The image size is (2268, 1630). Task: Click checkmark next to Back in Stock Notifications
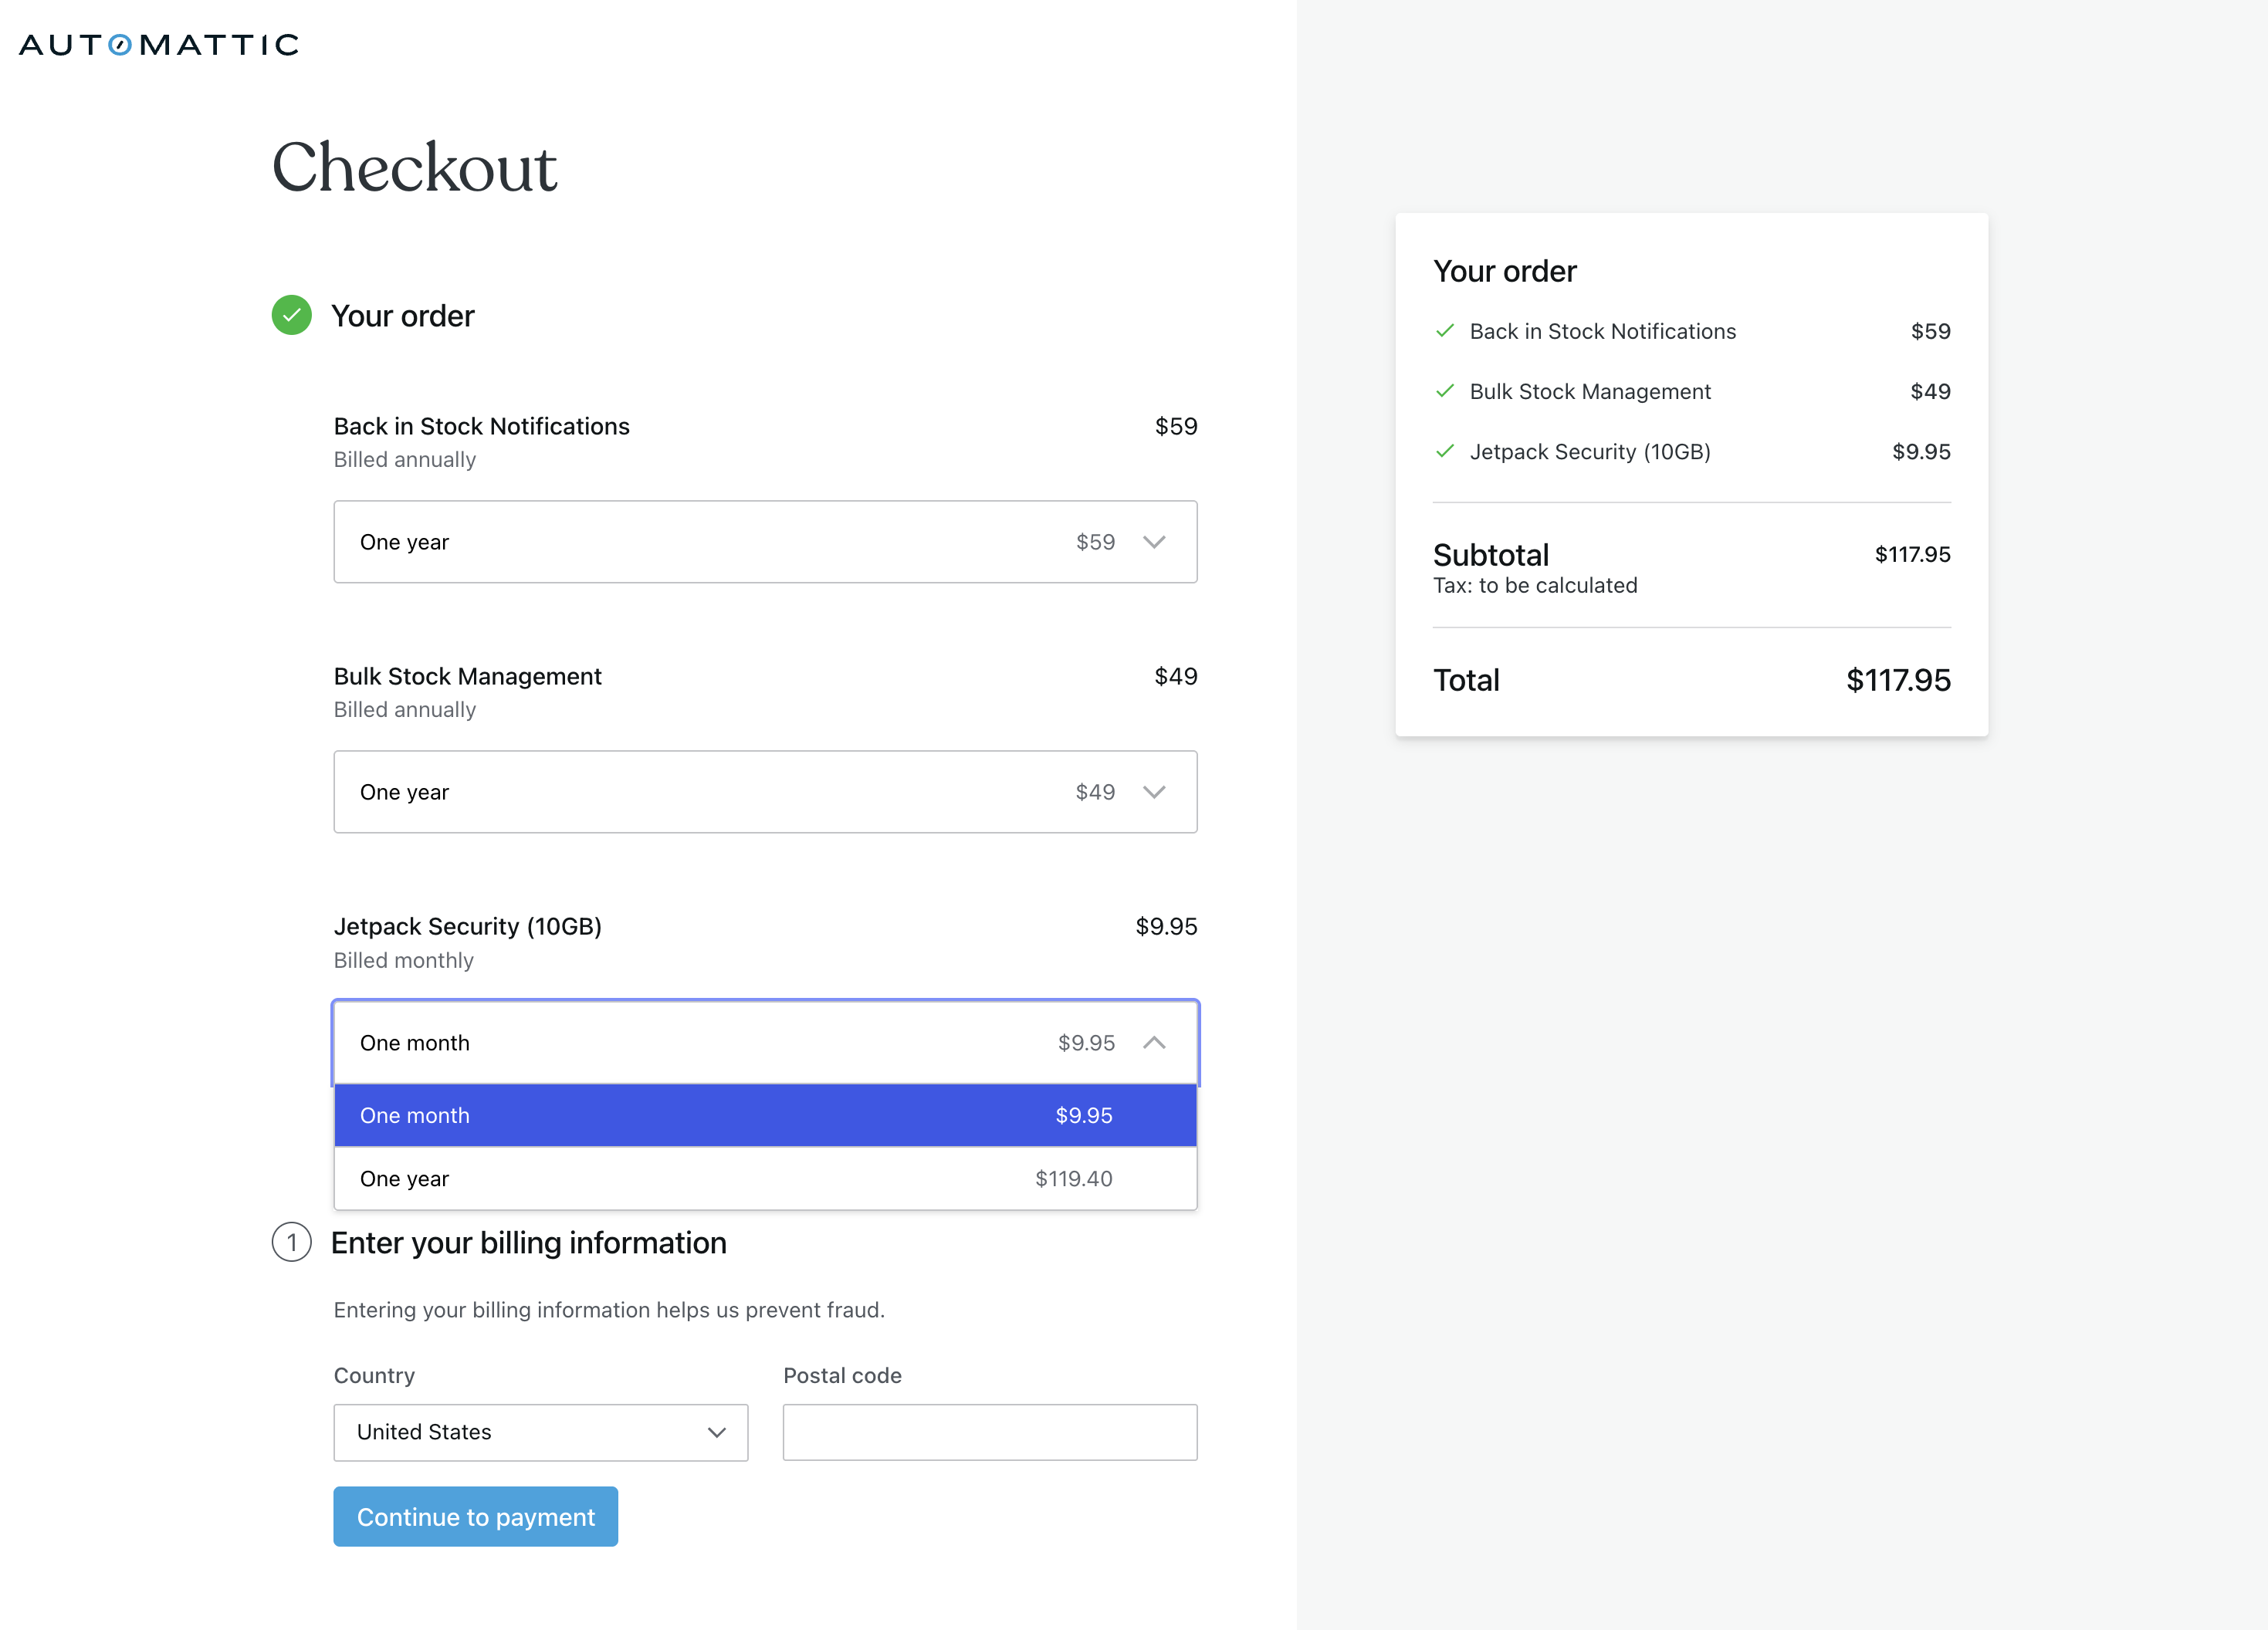[x=1444, y=331]
